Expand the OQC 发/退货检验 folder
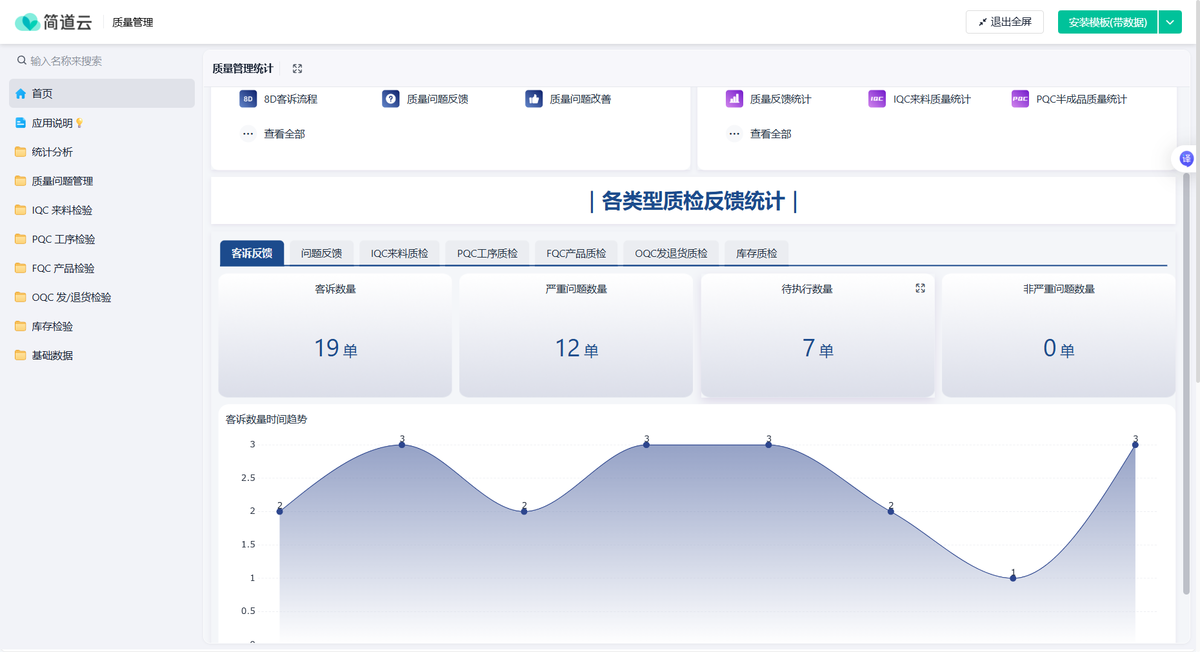Viewport: 1200px width, 652px height. 102,297
